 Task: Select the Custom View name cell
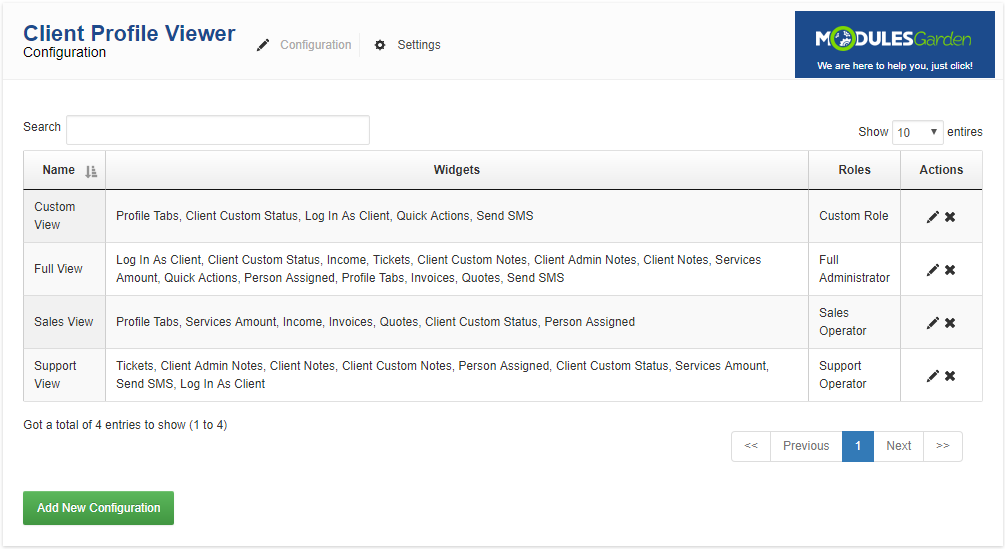pos(64,216)
